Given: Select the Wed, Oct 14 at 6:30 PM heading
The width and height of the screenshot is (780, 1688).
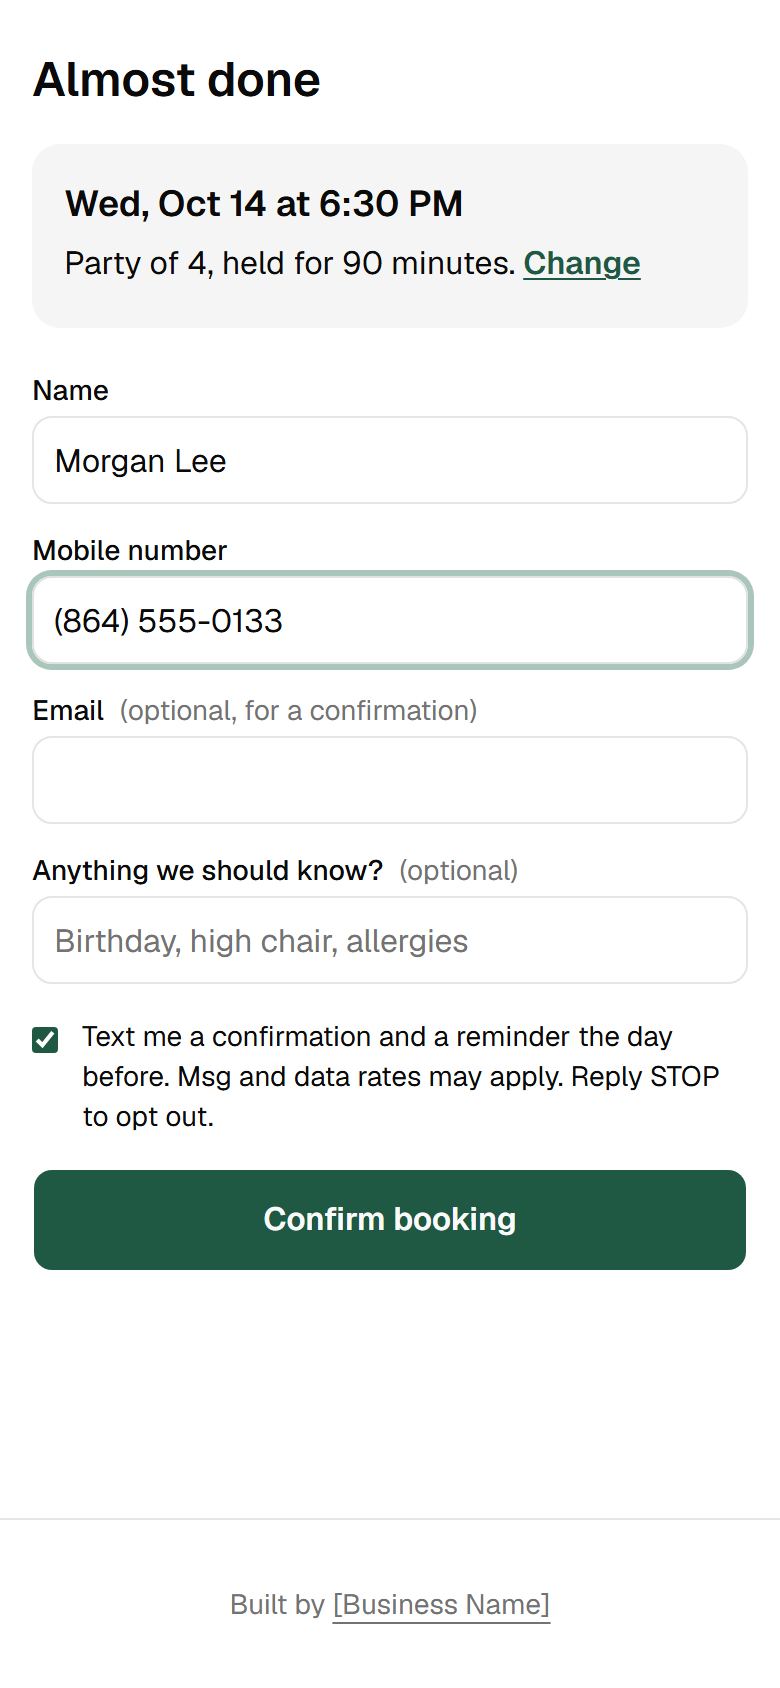Looking at the screenshot, I should tap(264, 204).
